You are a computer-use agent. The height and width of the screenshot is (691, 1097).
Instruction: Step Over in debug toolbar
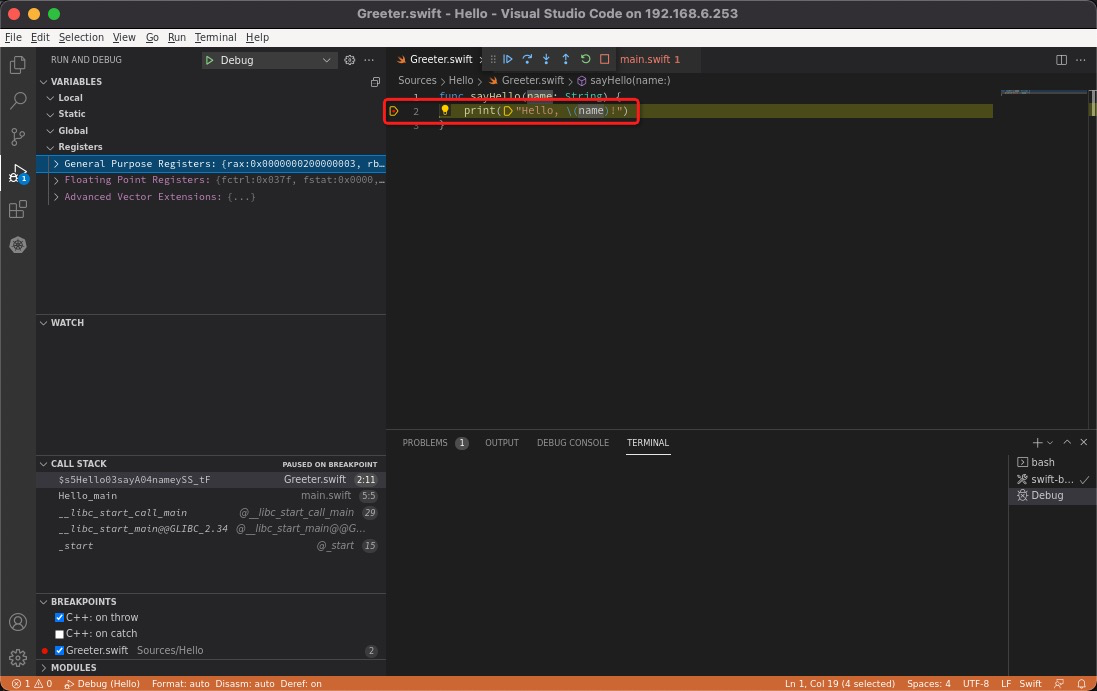coord(527,59)
